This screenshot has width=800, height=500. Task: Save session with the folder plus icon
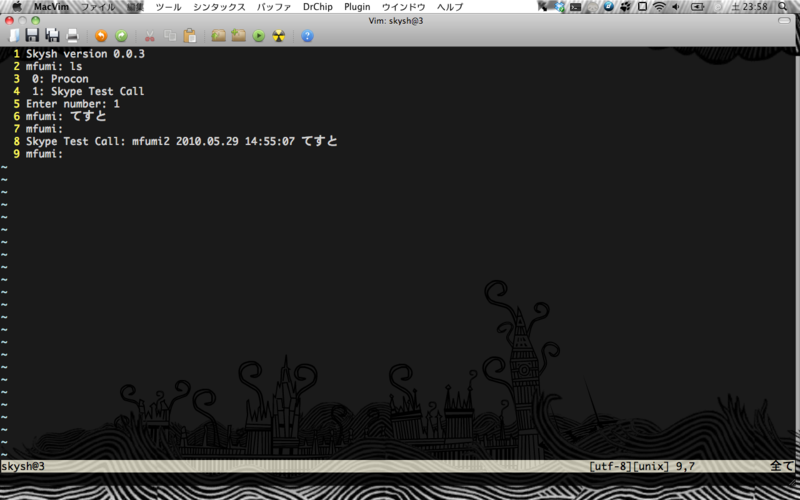[239, 36]
